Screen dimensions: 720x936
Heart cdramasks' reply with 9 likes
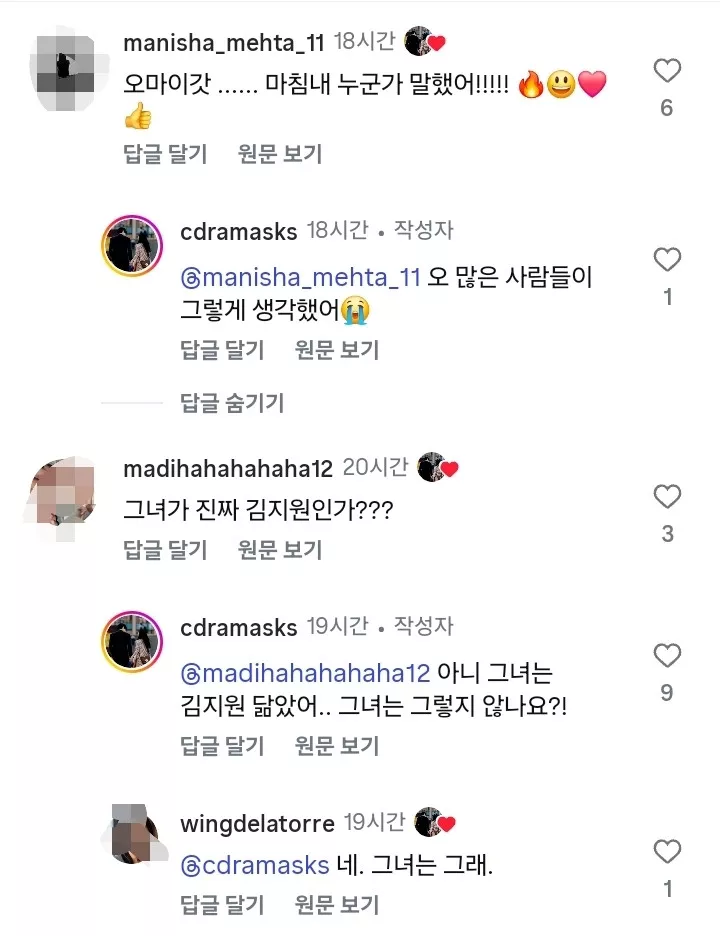(666, 656)
